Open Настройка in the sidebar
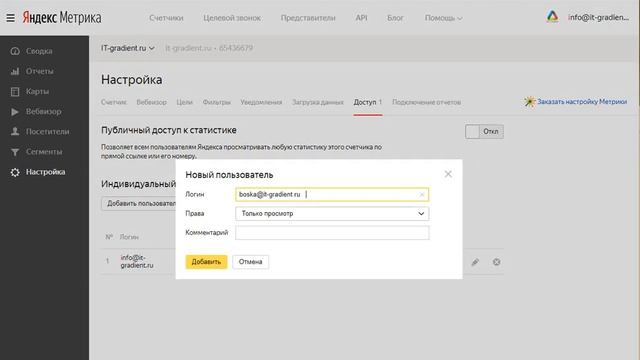The height and width of the screenshot is (360, 640). pos(45,172)
